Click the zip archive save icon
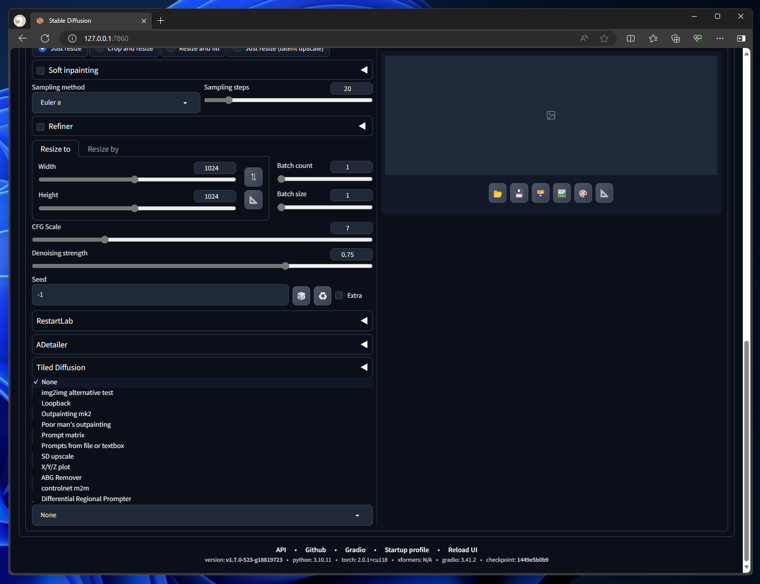Viewport: 760px width, 584px height. (540, 193)
